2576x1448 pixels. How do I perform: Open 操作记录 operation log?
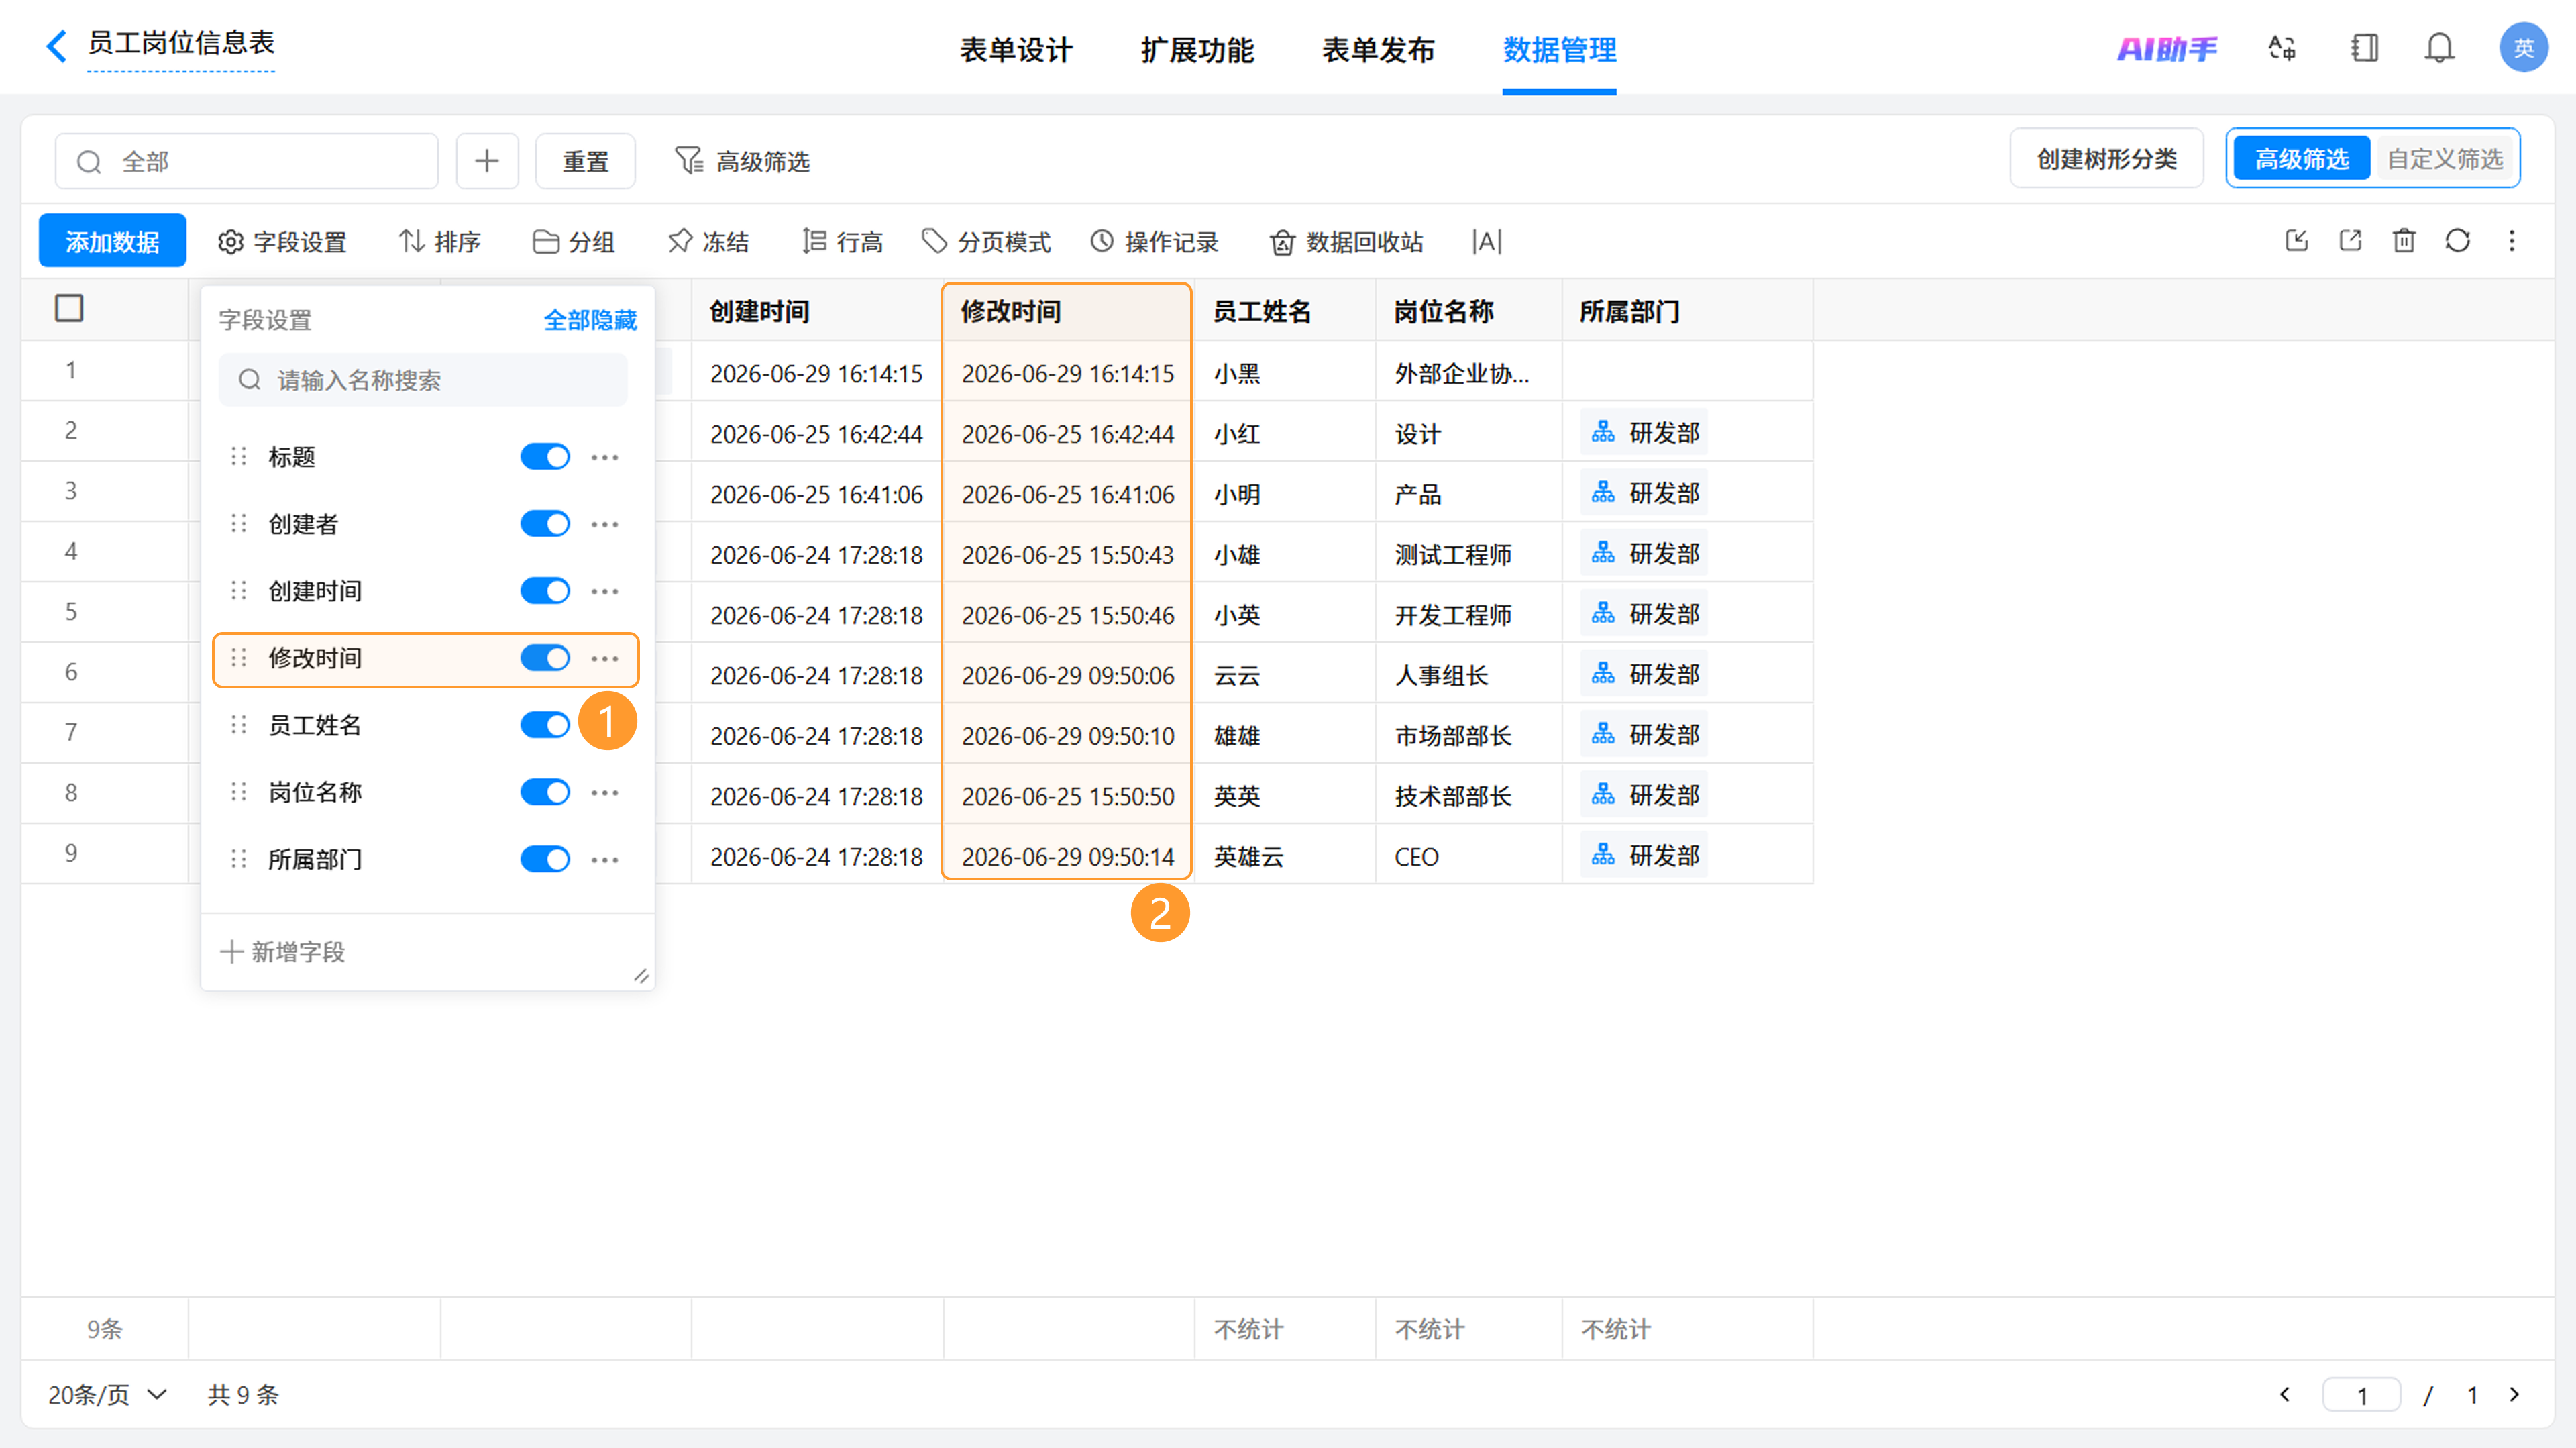tap(1154, 242)
